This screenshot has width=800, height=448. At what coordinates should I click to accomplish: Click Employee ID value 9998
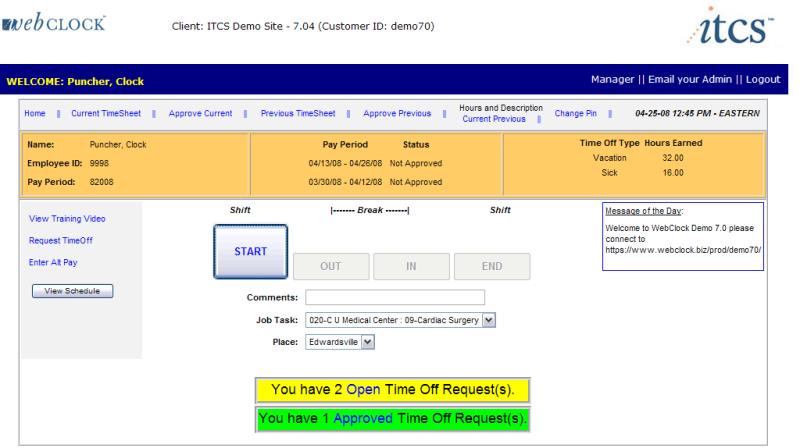[99, 163]
